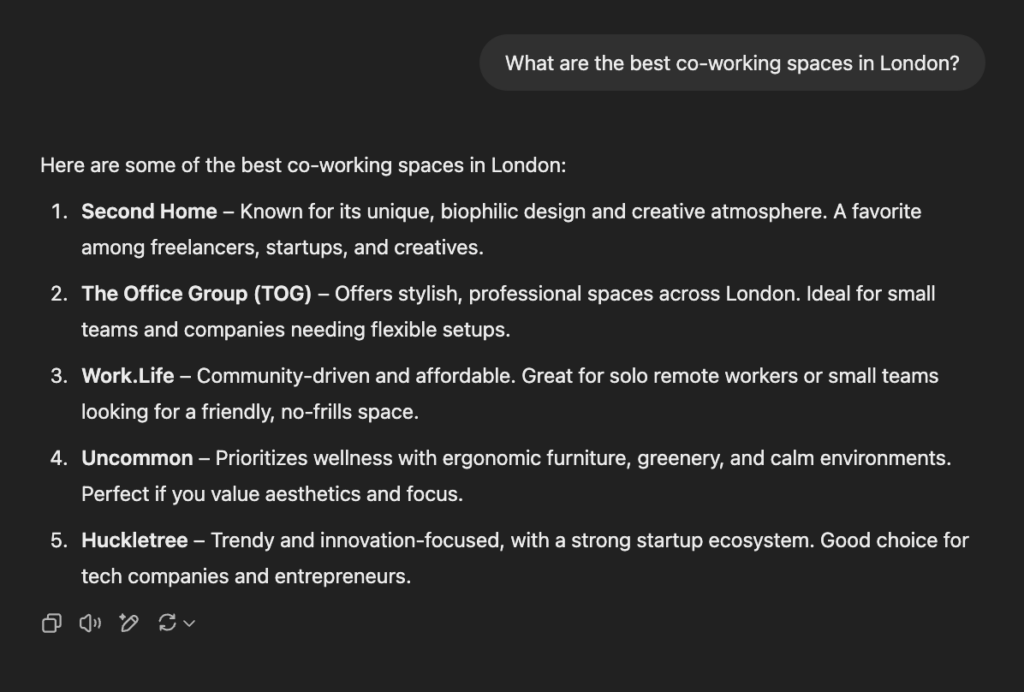The height and width of the screenshot is (692, 1024).
Task: Expand the chevron next to regenerate
Action: pyautogui.click(x=189, y=624)
